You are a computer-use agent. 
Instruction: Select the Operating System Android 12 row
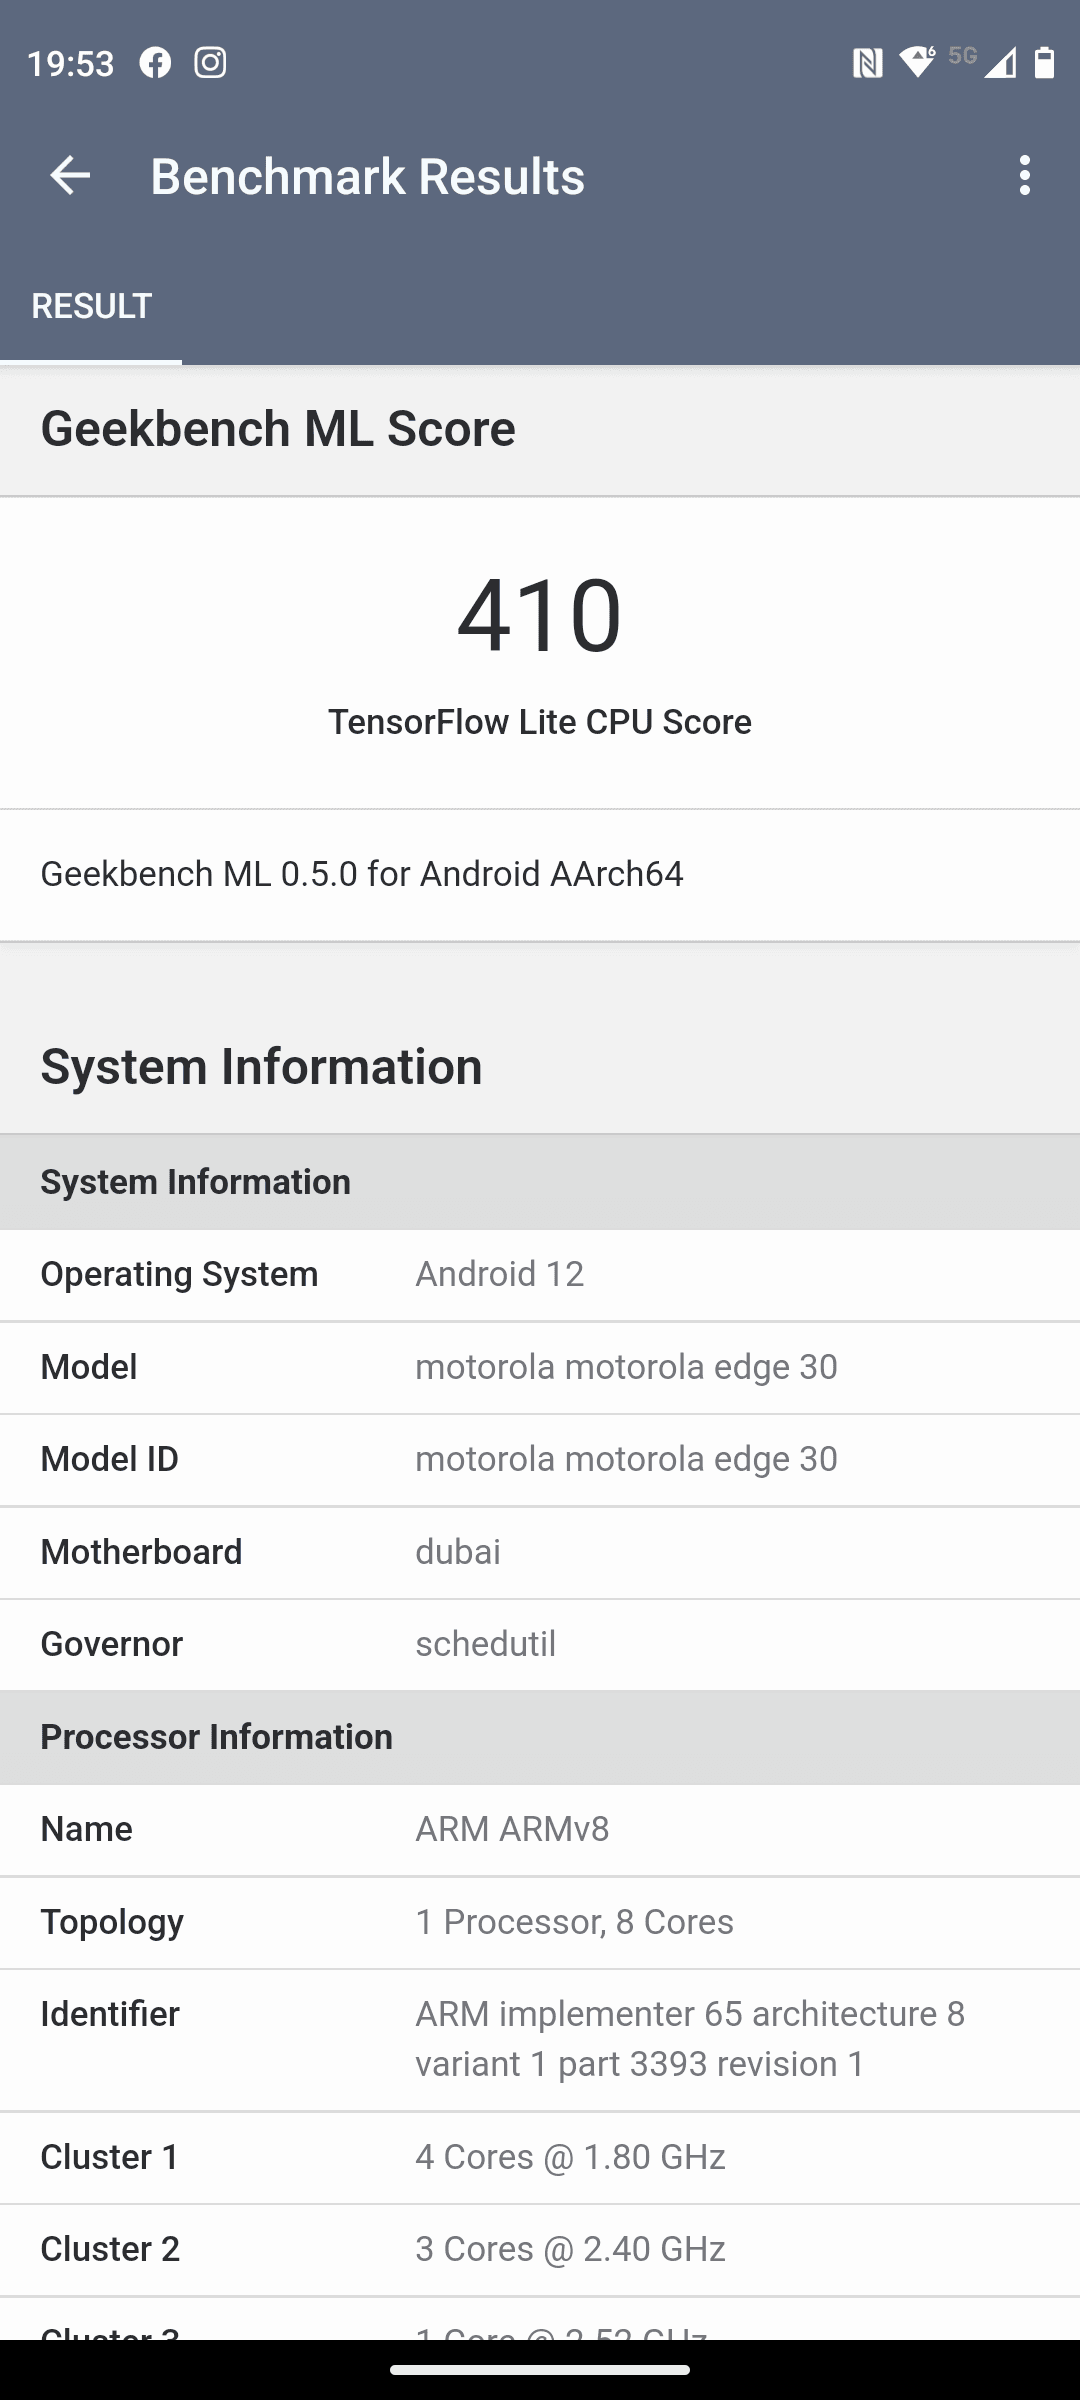[540, 1274]
